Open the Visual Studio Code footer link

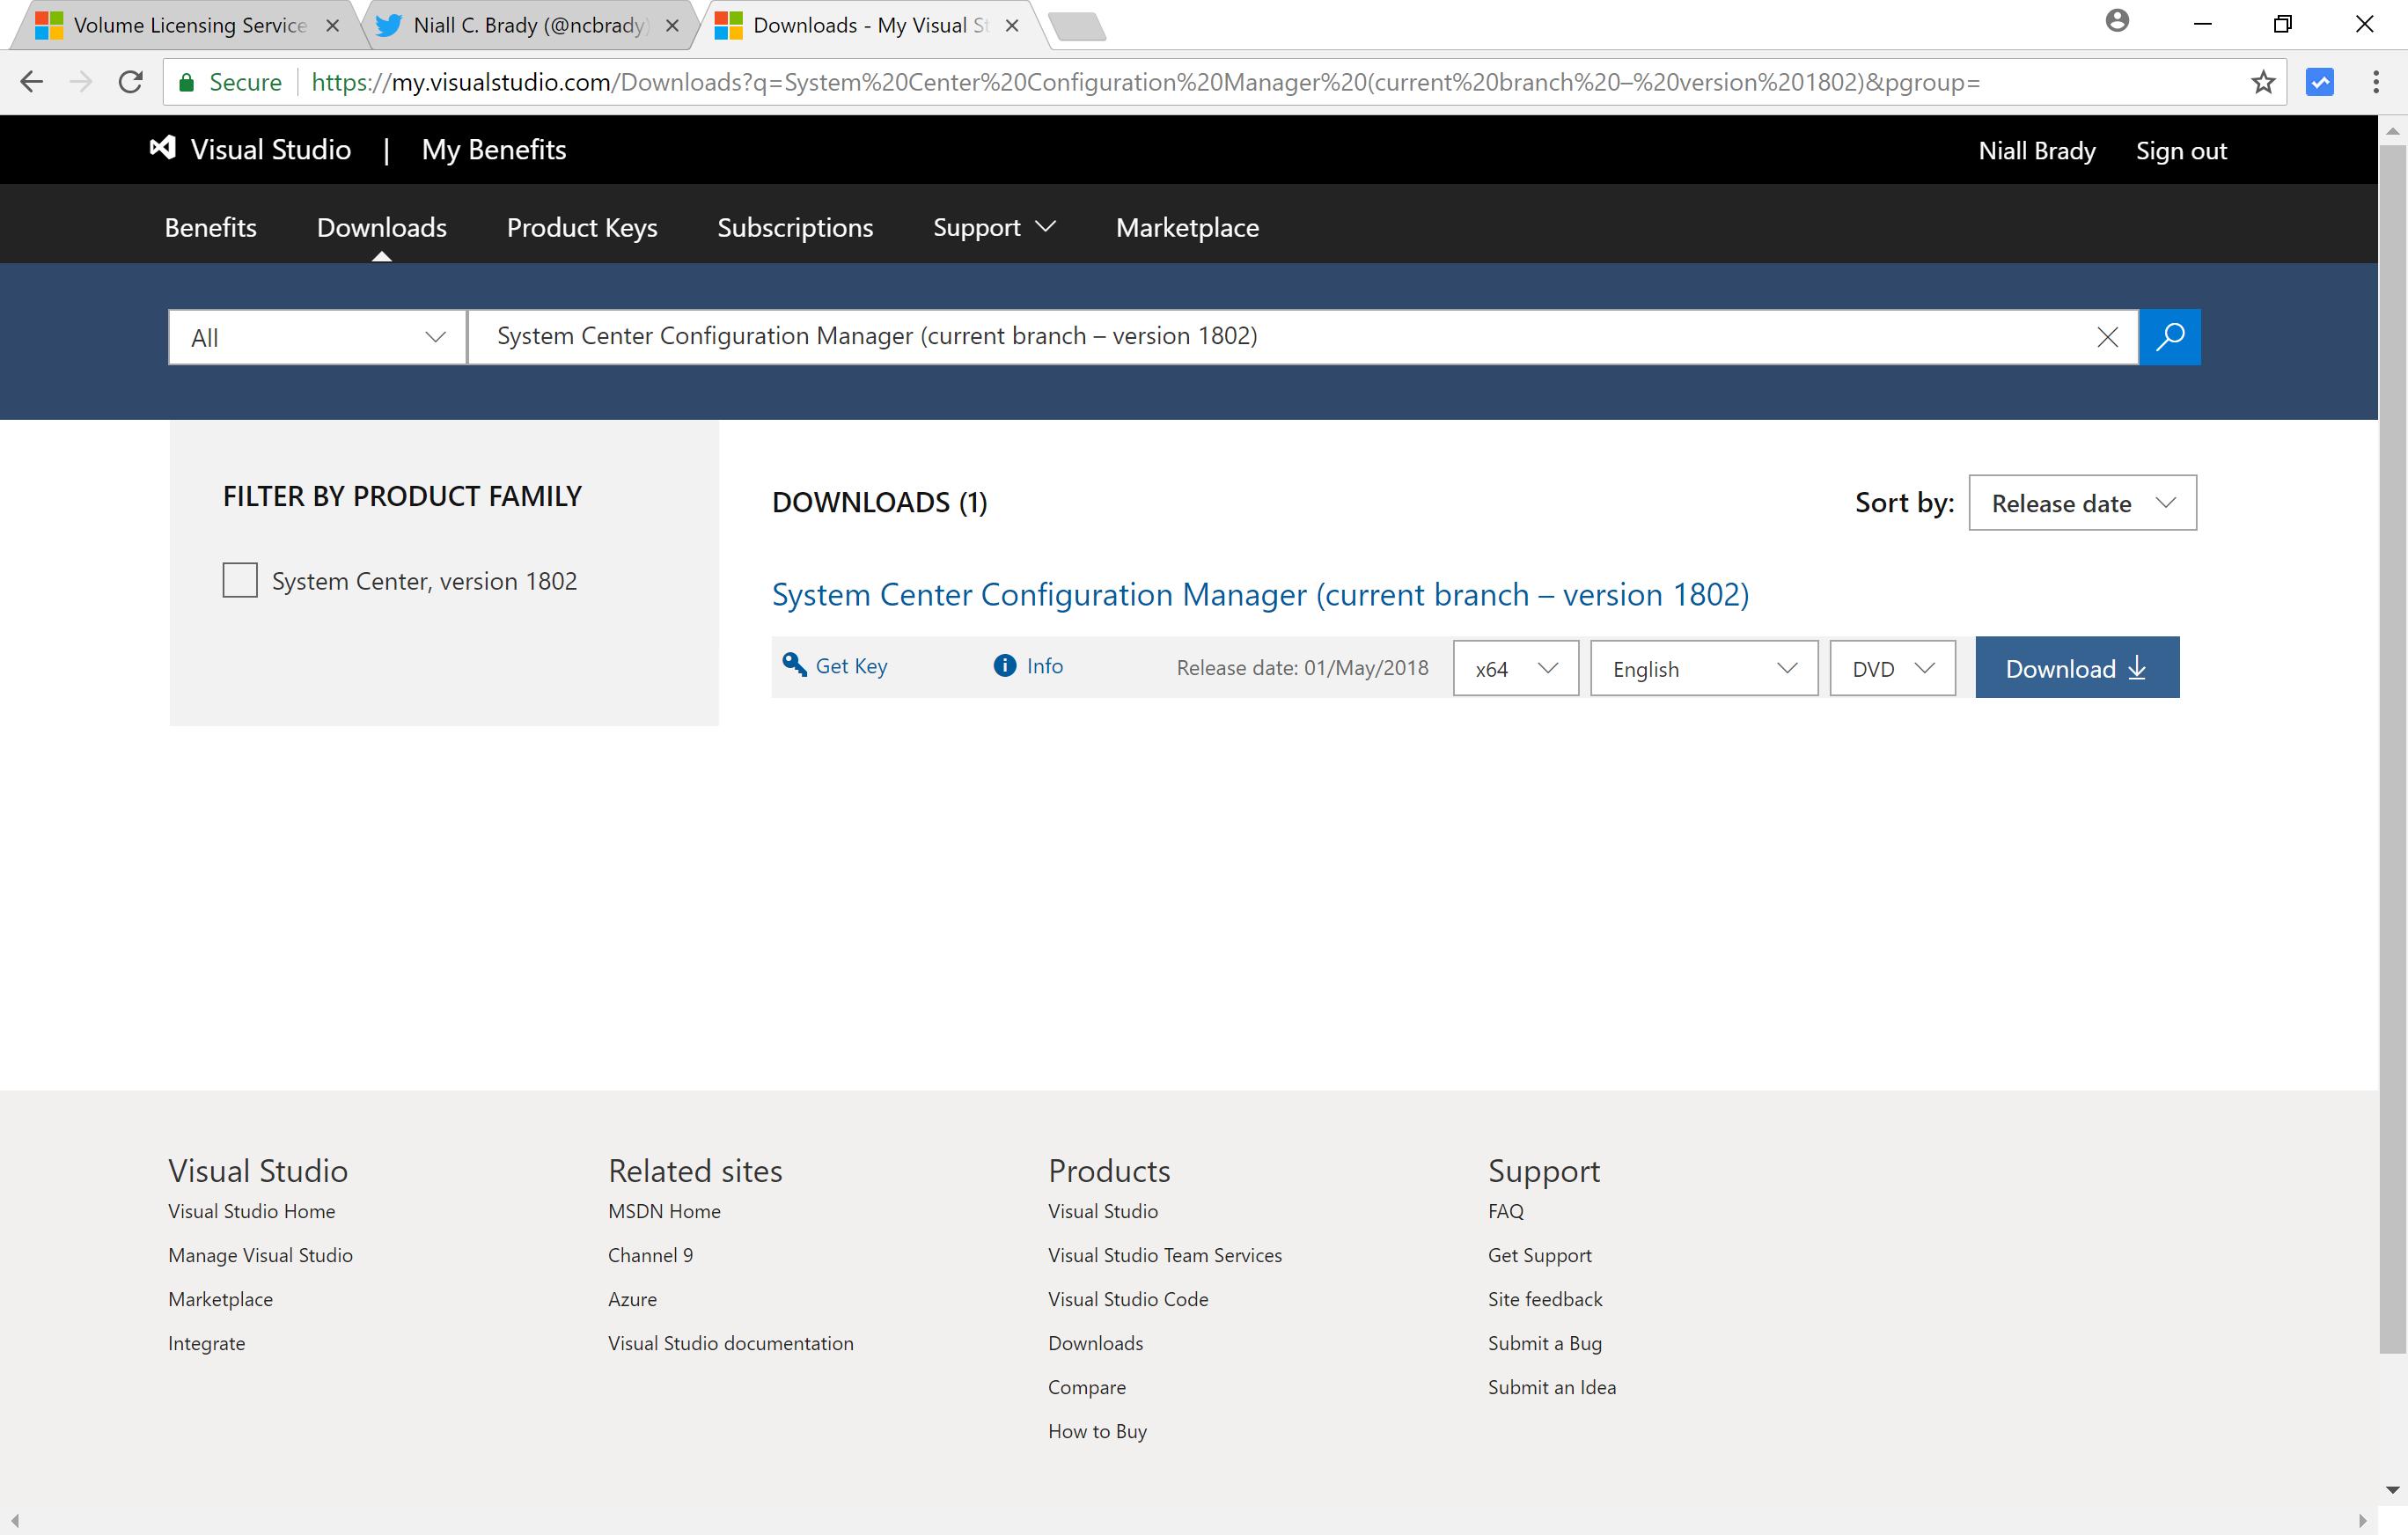pyautogui.click(x=1128, y=1298)
